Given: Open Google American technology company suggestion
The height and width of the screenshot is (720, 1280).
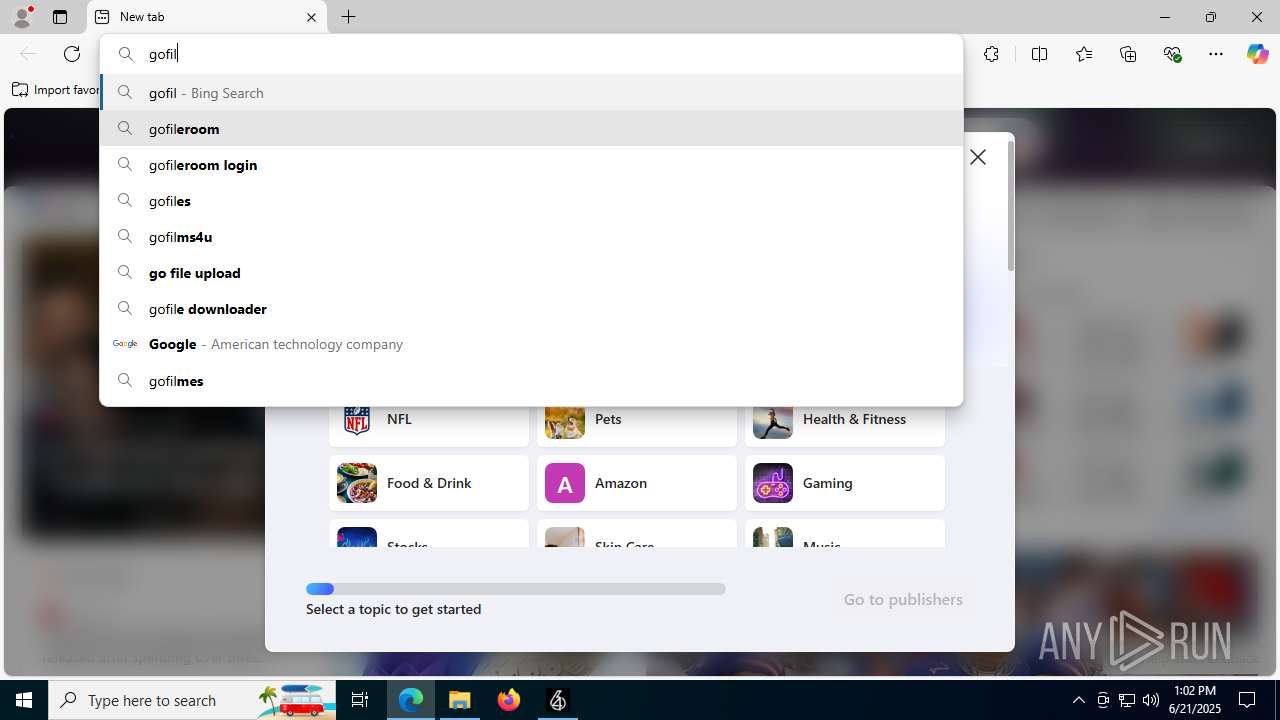Looking at the screenshot, I should pyautogui.click(x=531, y=344).
